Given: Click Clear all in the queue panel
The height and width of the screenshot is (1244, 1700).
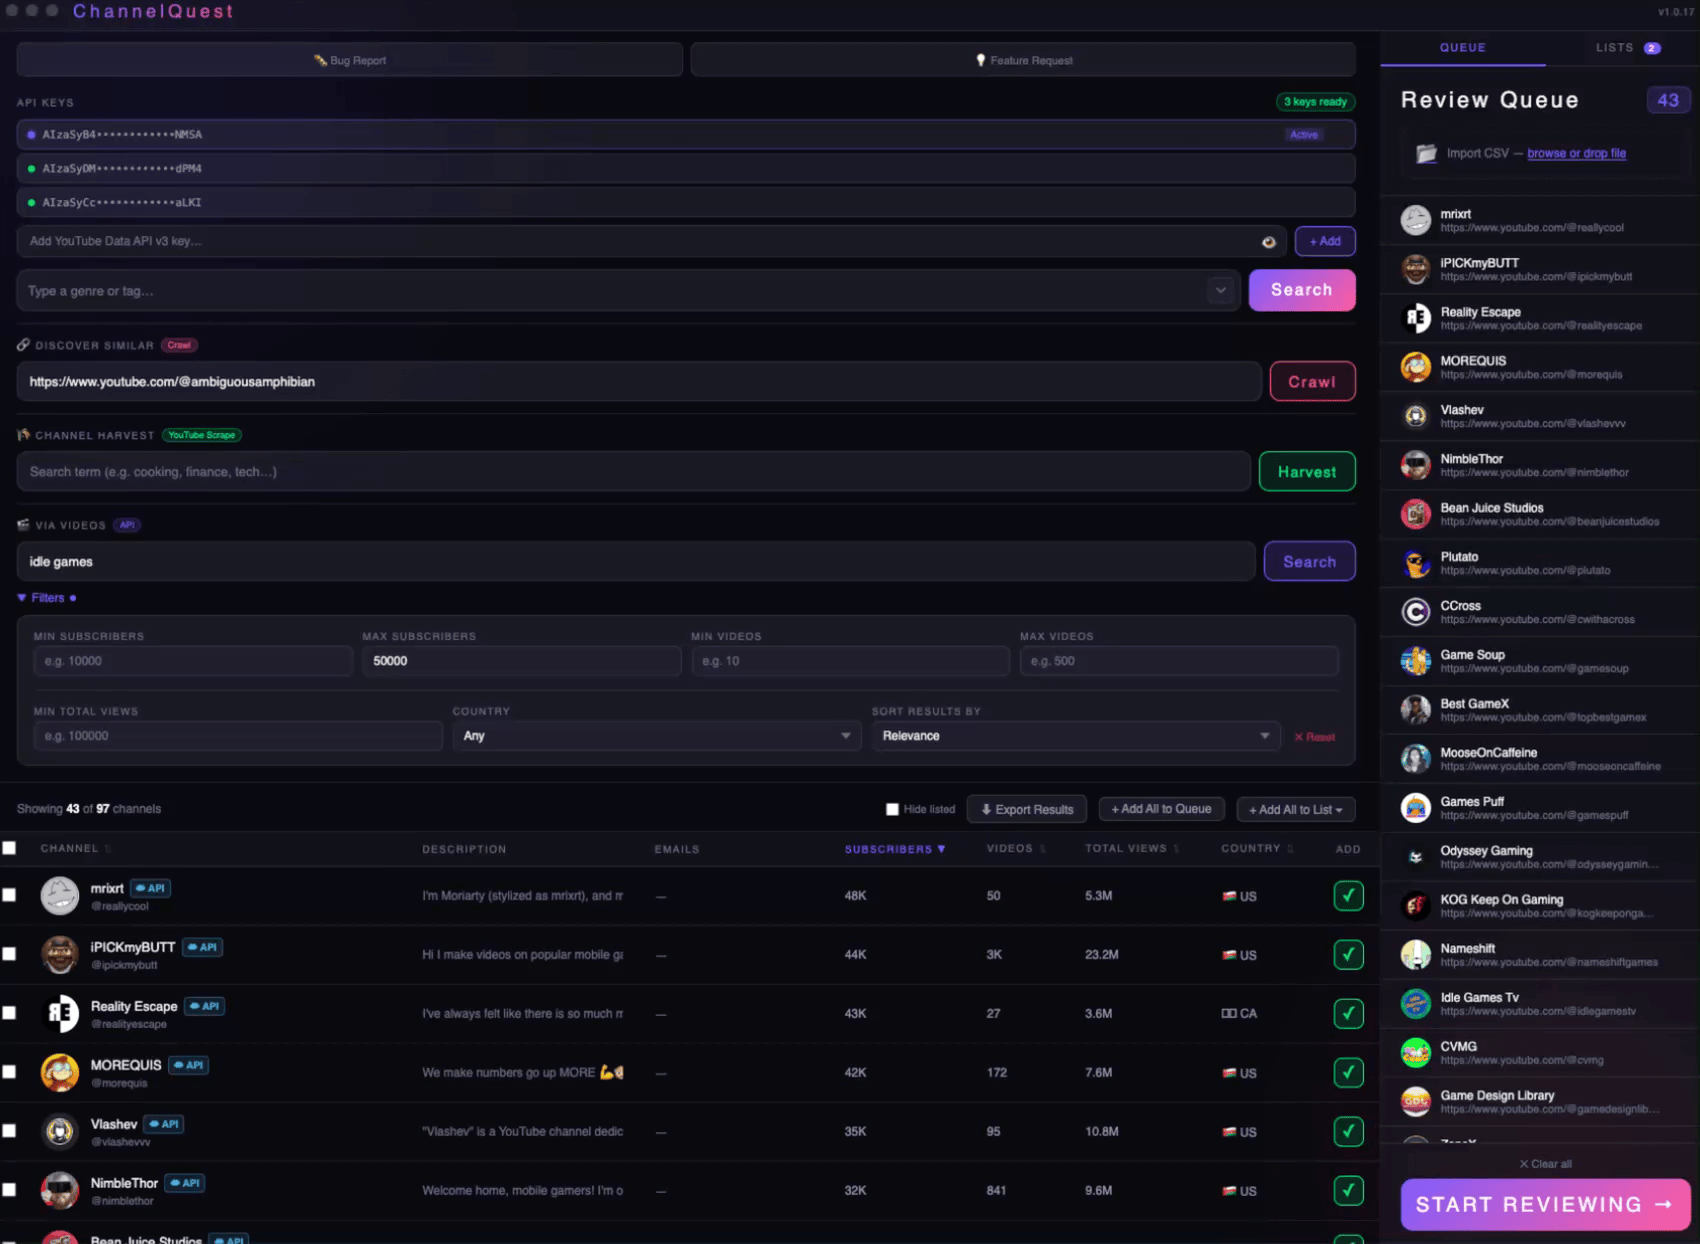Looking at the screenshot, I should (x=1545, y=1164).
